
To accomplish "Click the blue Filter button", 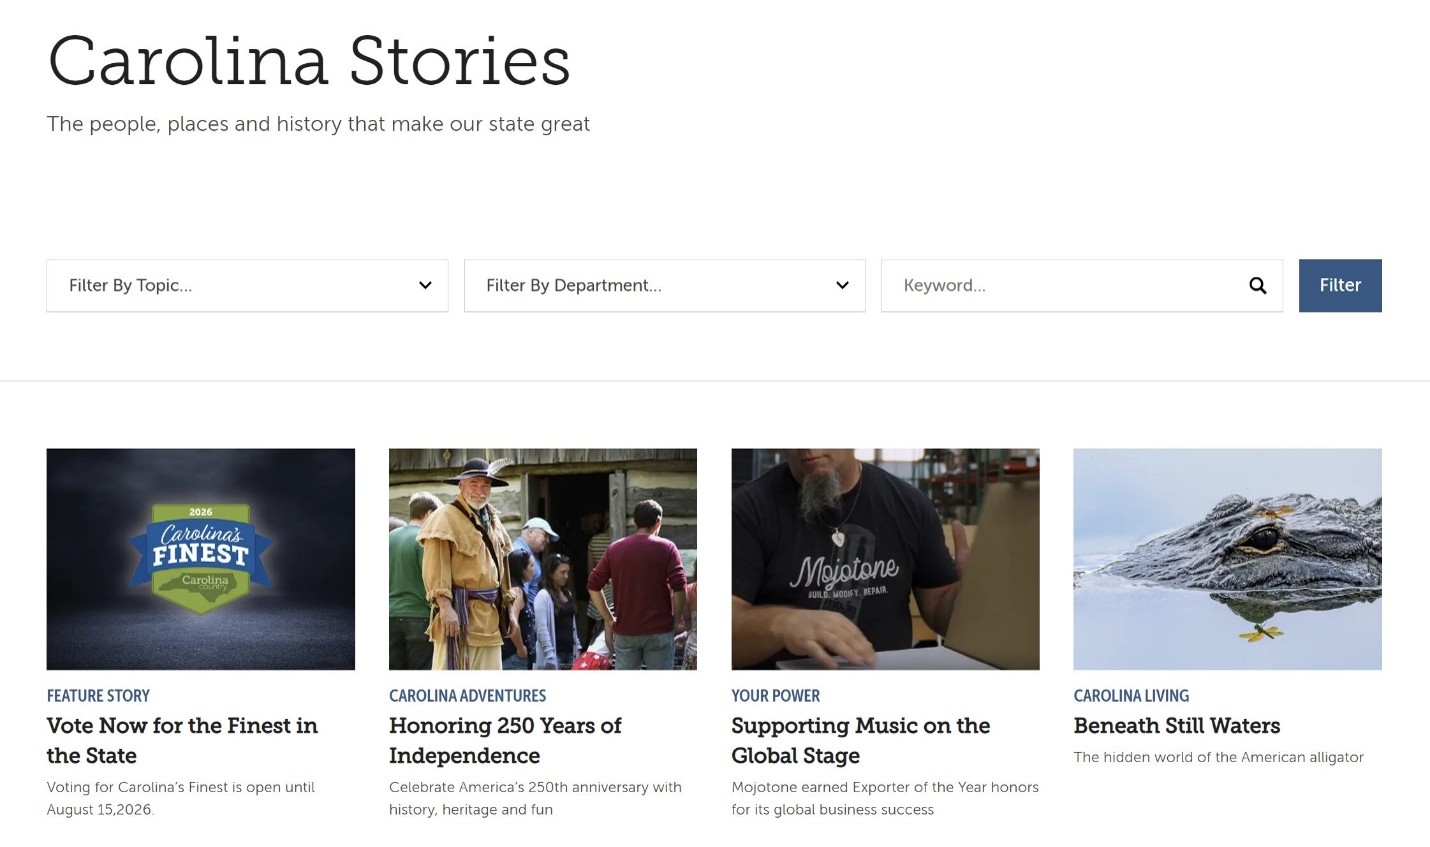I will pyautogui.click(x=1340, y=286).
